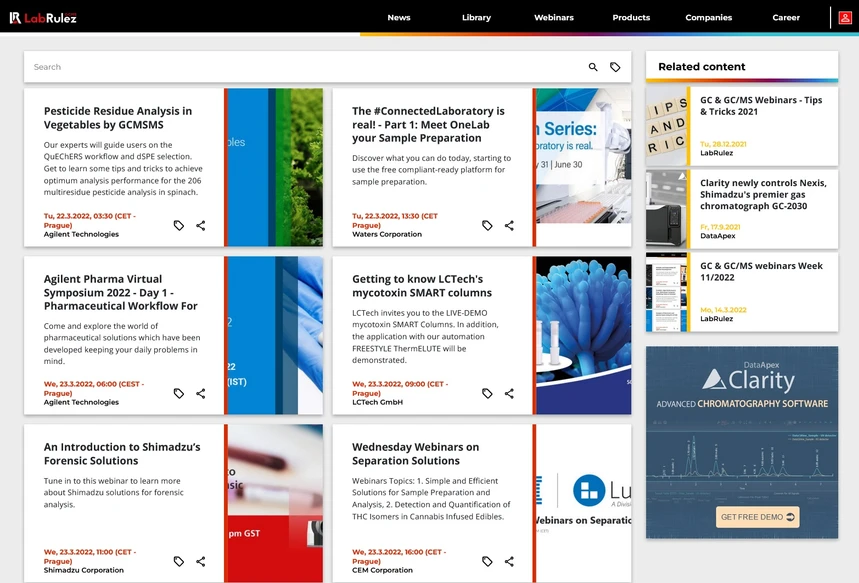Open the #ConnectedLaboratory is real title
Screen dimensions: 859x583
[x=428, y=124]
